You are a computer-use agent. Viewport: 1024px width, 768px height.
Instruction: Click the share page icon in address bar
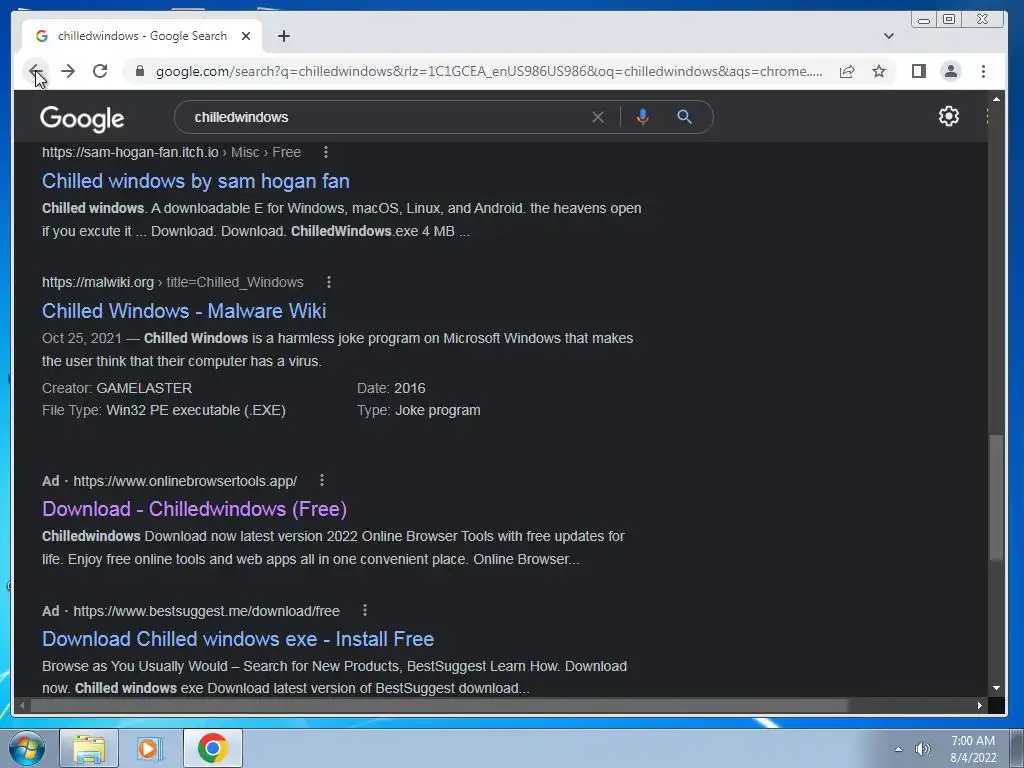[x=847, y=71]
